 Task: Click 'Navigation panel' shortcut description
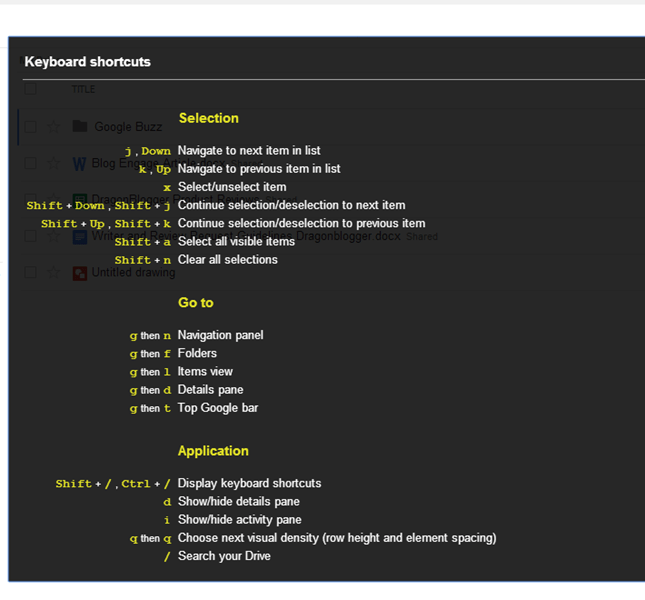(220, 335)
